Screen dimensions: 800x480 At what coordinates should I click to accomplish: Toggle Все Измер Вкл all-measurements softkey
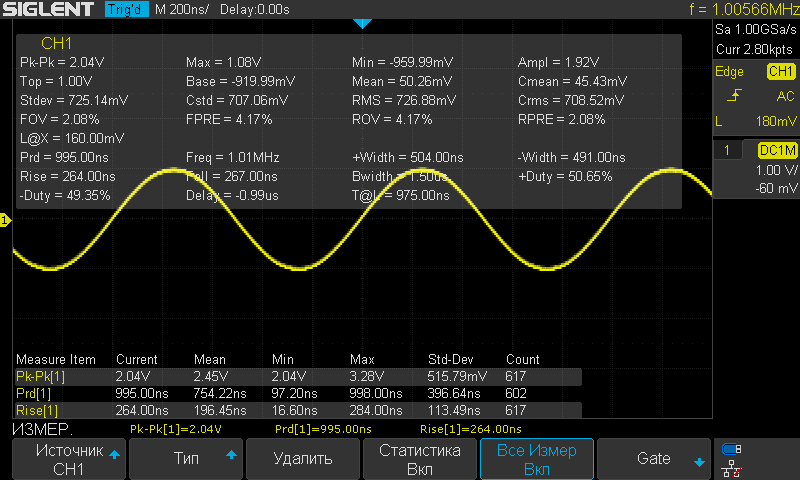pos(537,459)
